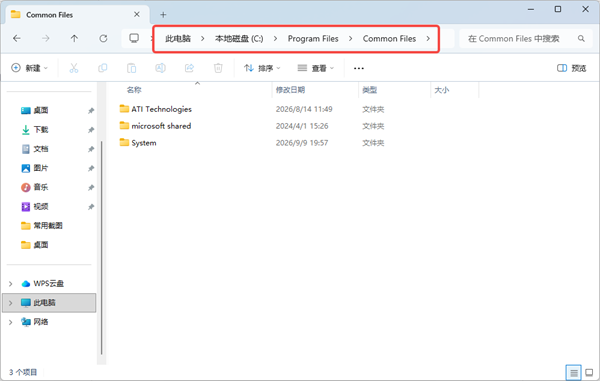This screenshot has width=600, height=381.
Task: Click the Cut scissors icon
Action: click(74, 68)
